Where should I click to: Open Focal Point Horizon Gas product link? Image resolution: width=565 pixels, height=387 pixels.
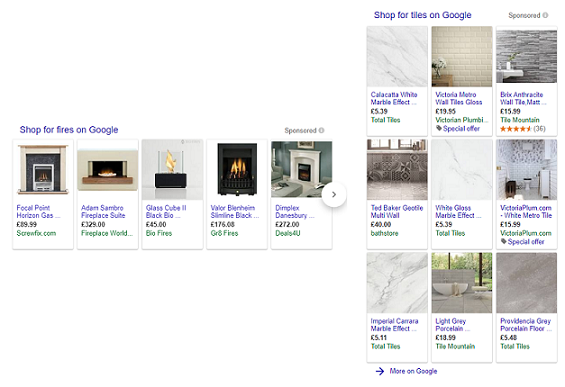[38, 212]
